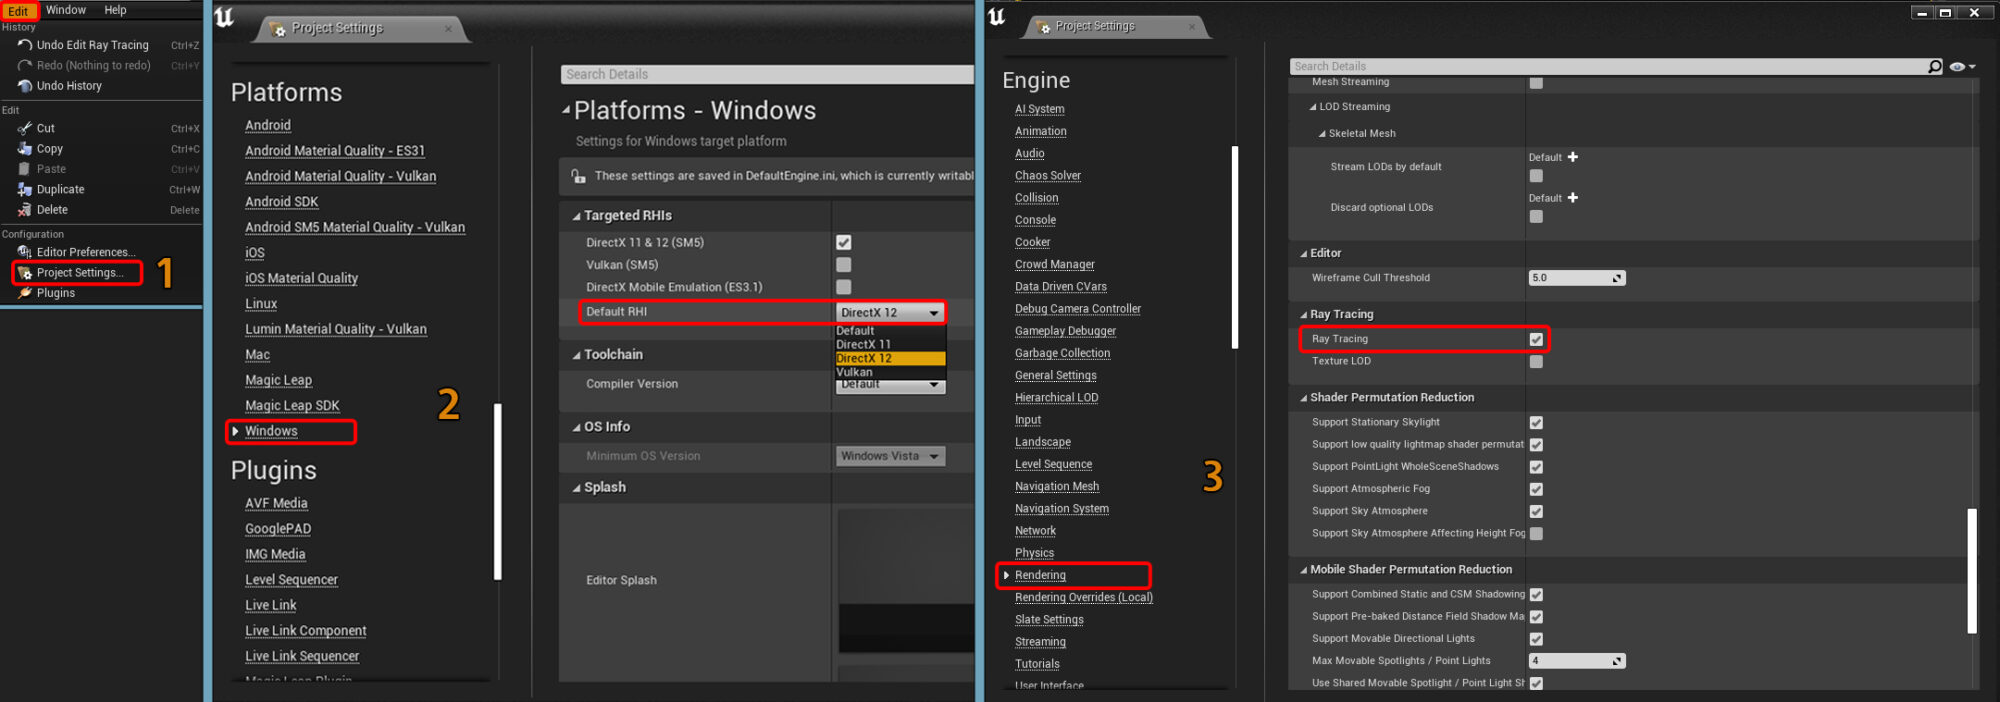Click the Editor Preferences gear icon
The image size is (2000, 702).
pos(25,252)
